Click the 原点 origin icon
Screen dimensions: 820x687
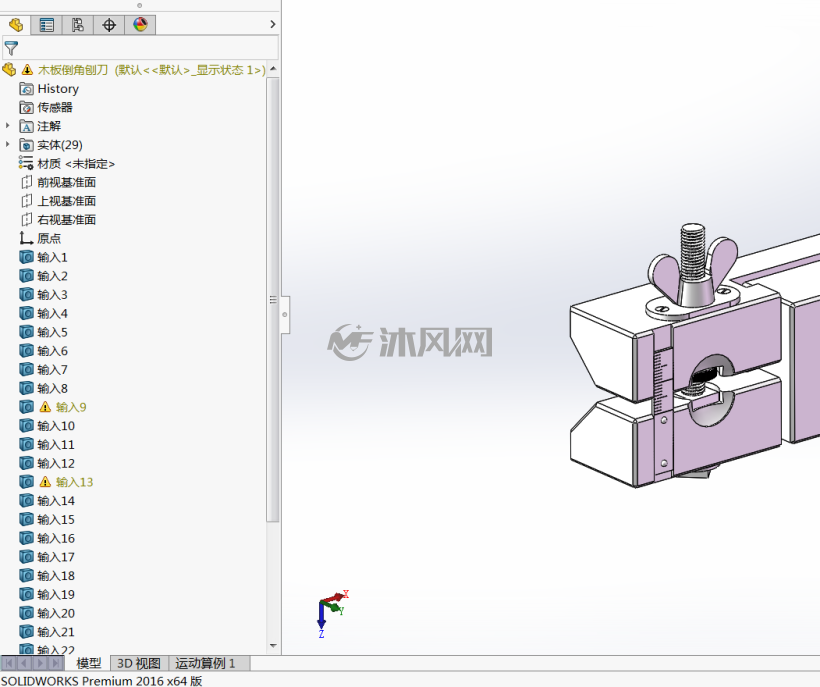pos(26,238)
